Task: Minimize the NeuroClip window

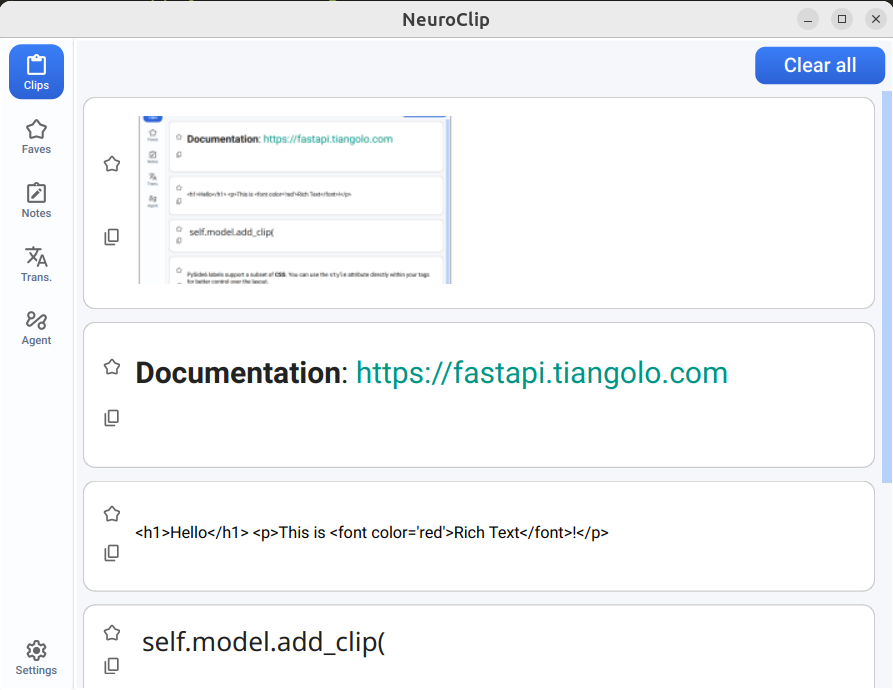Action: click(808, 19)
